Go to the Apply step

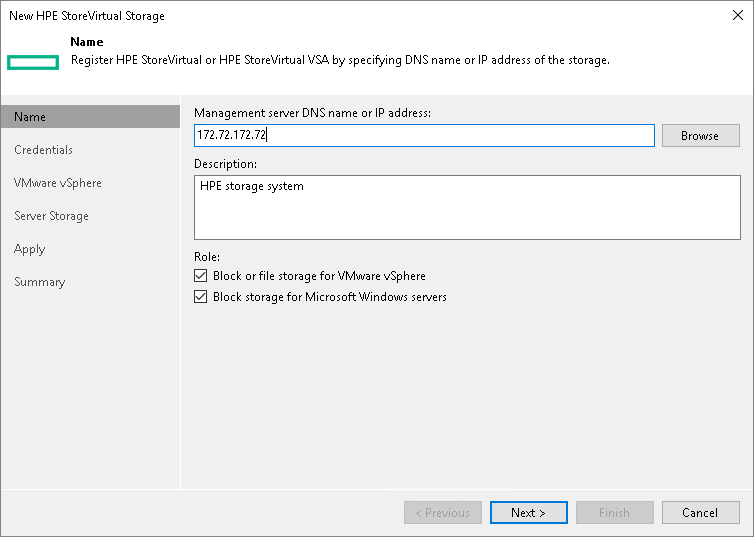click(30, 250)
